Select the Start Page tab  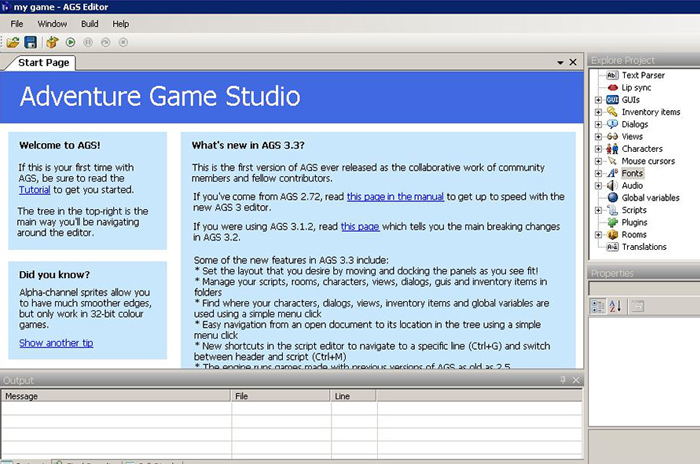coord(43,63)
